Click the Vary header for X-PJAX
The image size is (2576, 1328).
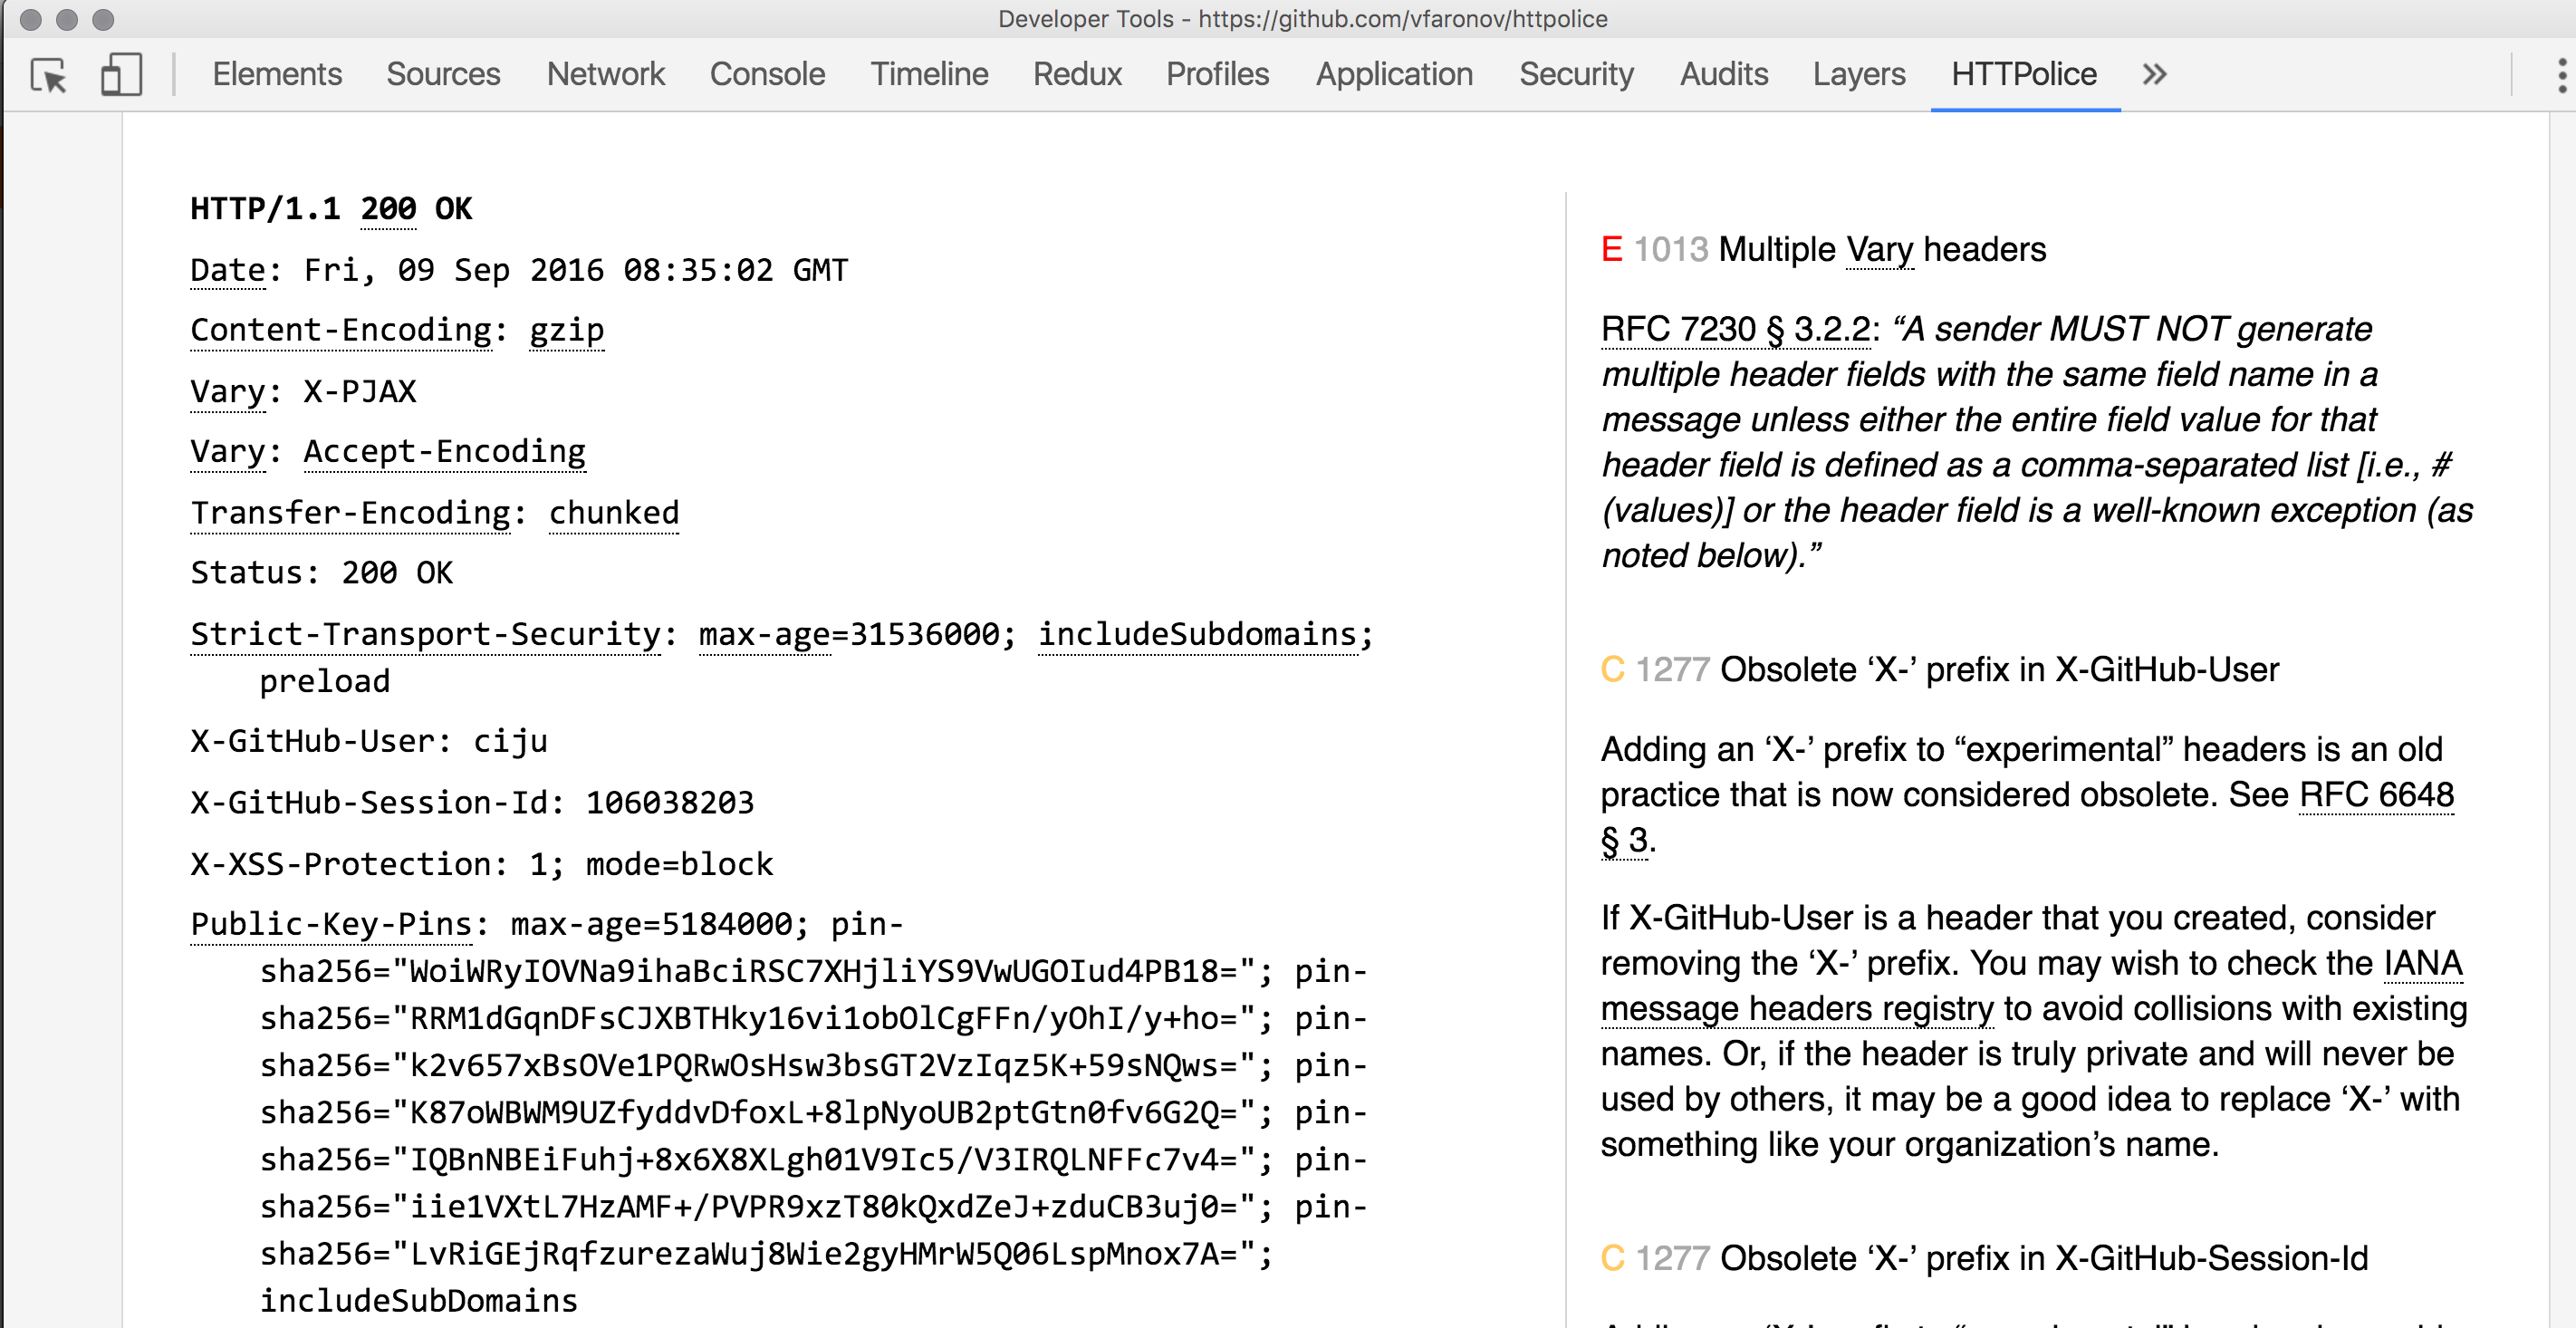pyautogui.click(x=228, y=392)
